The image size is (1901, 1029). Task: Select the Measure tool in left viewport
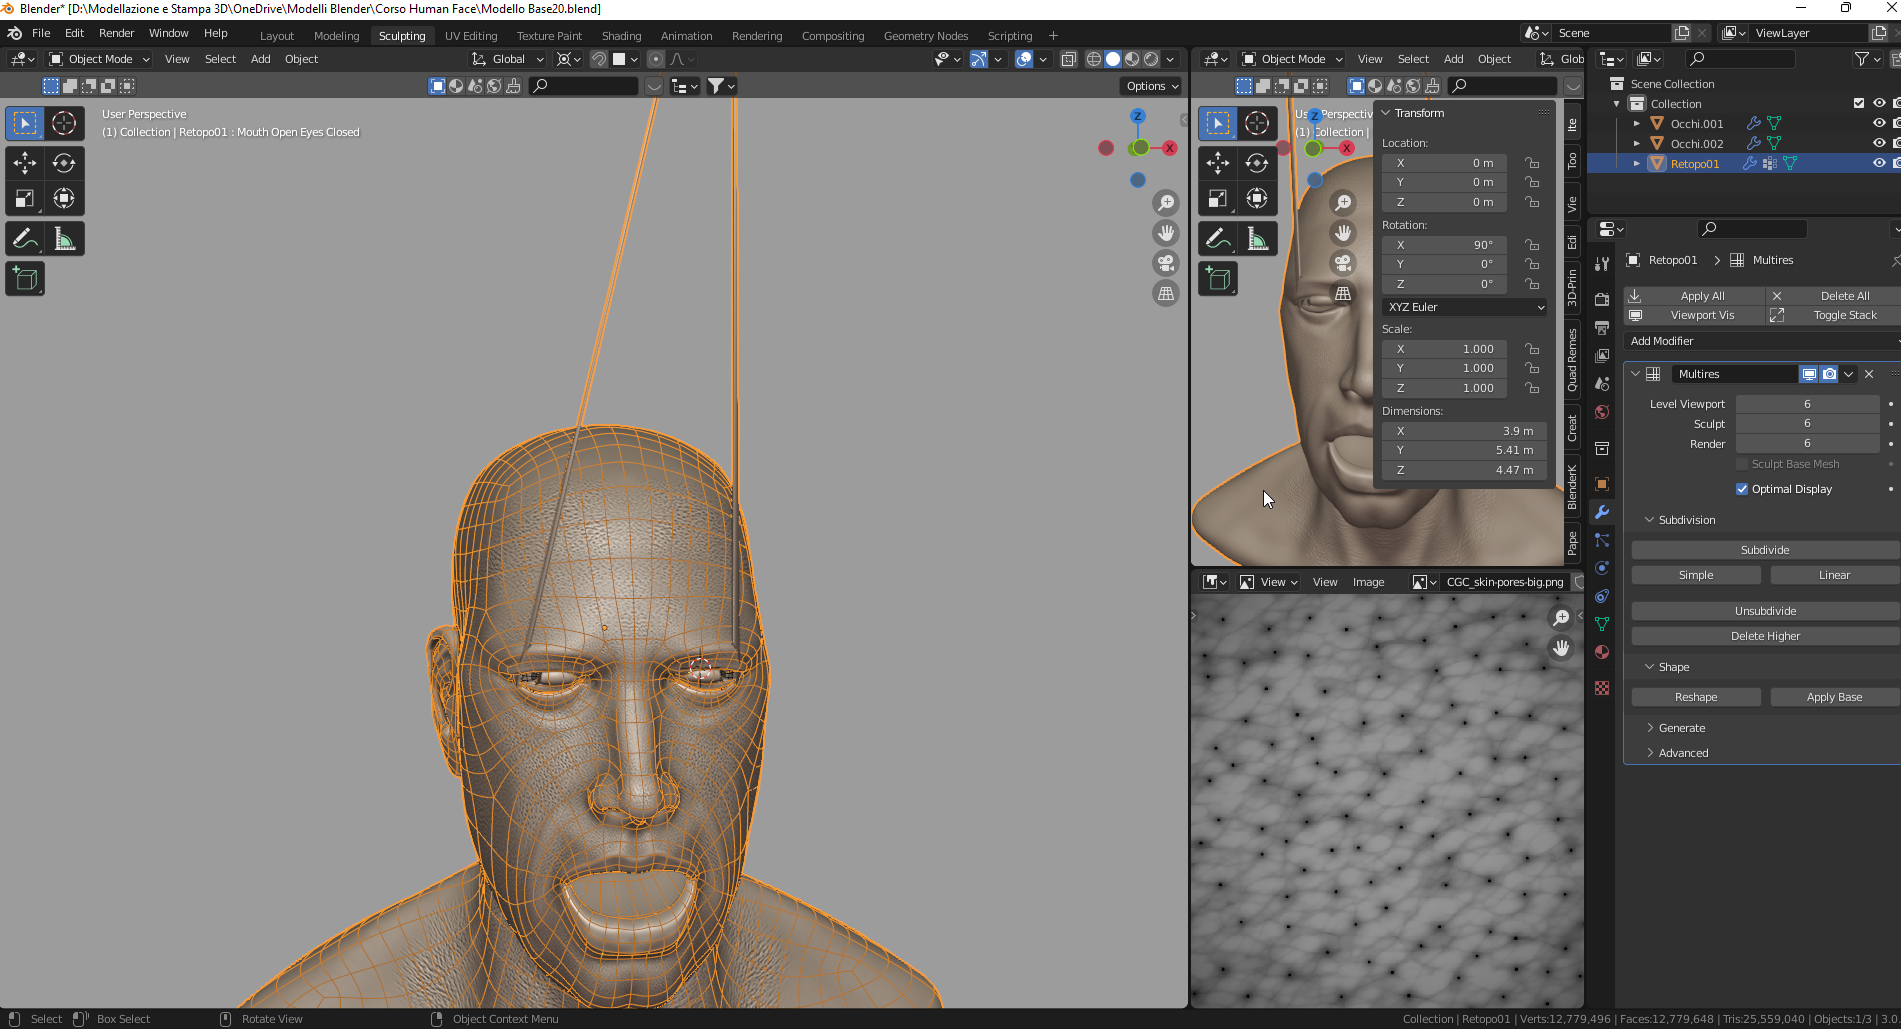tap(64, 239)
